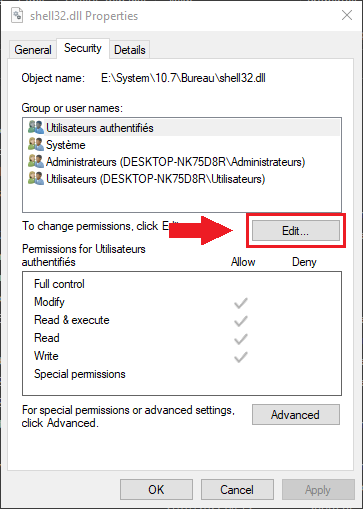Click the greyed-out Apply button
Screen dimensions: 363x509
[318, 490]
